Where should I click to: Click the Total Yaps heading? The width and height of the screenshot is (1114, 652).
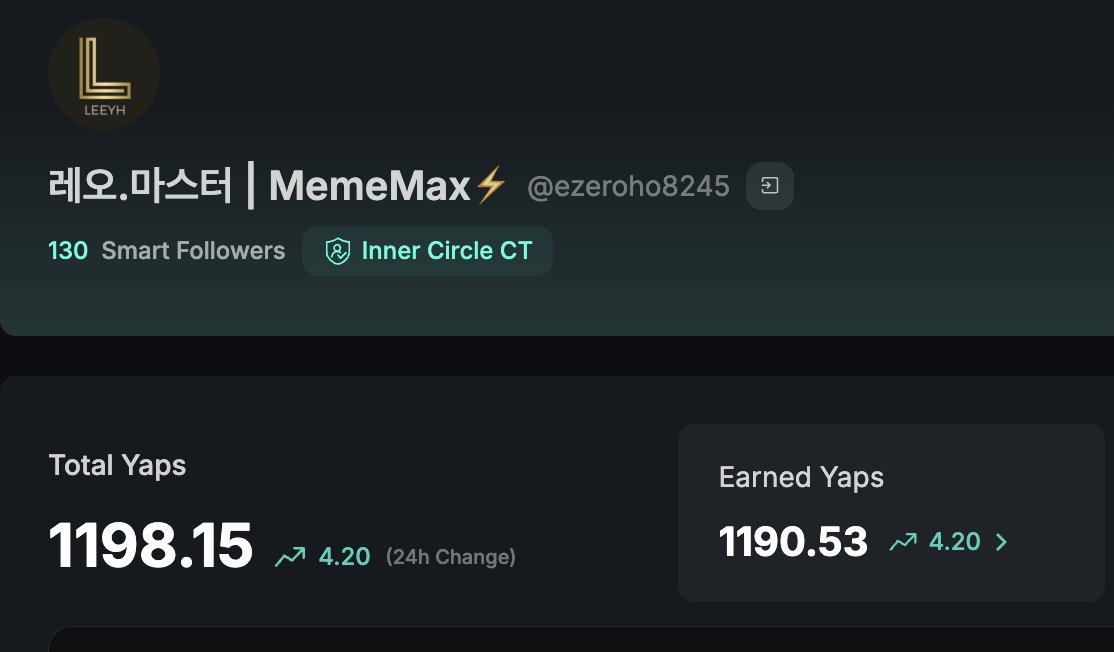click(117, 465)
